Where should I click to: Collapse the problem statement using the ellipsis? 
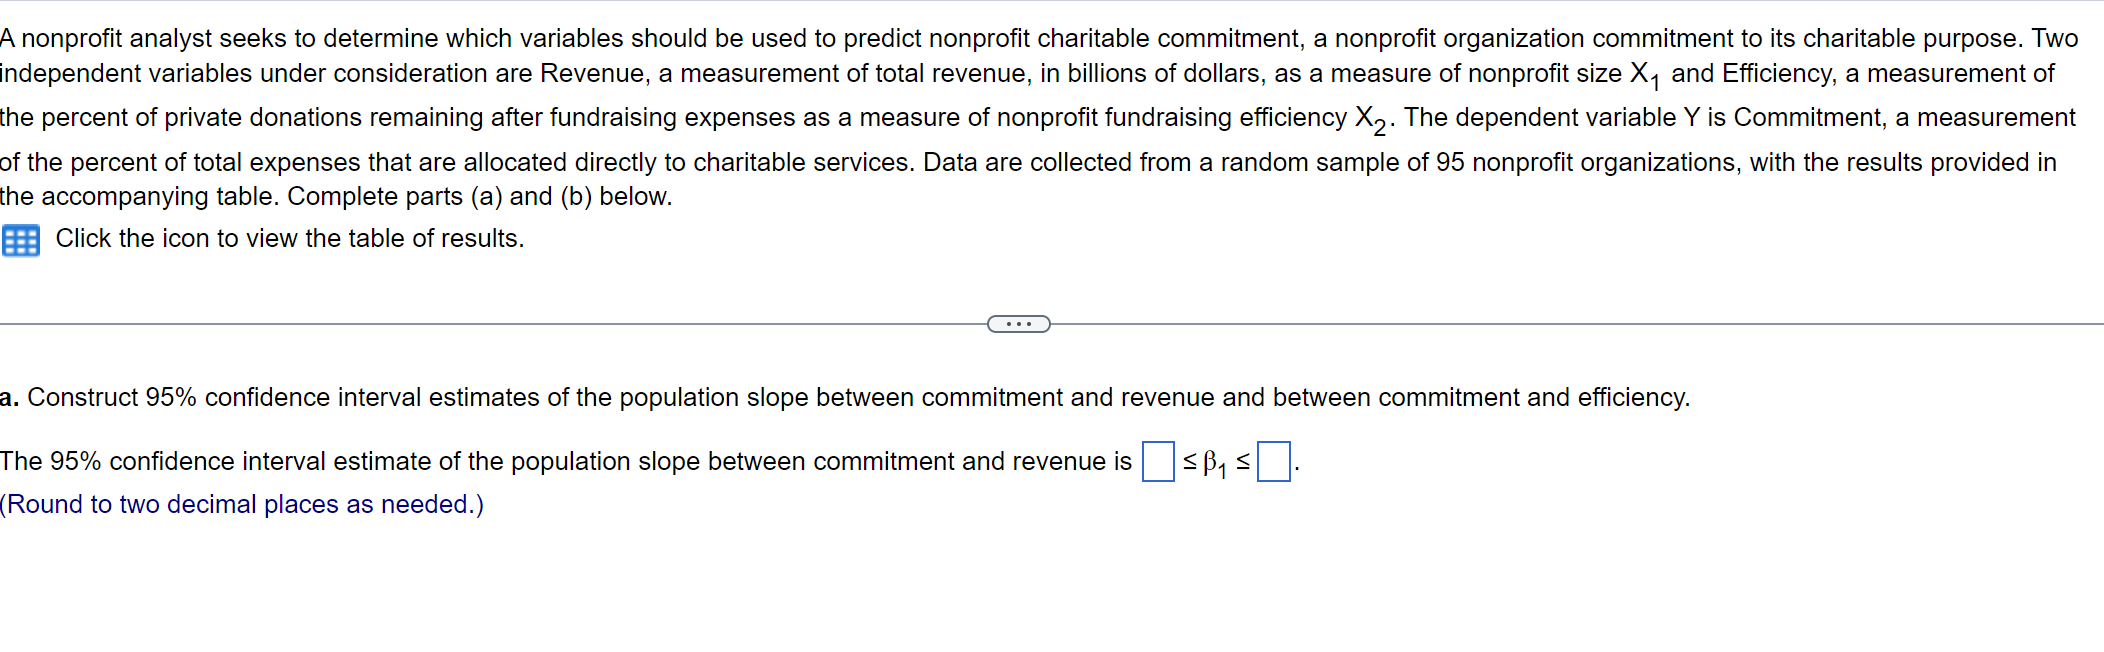(x=1018, y=323)
